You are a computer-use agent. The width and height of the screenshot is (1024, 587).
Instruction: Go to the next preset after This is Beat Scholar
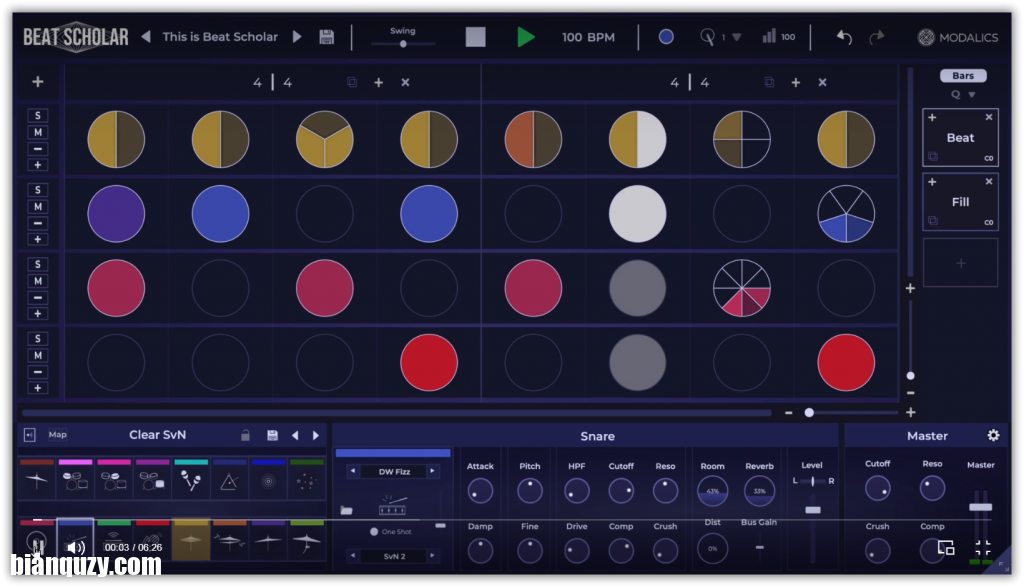point(297,37)
